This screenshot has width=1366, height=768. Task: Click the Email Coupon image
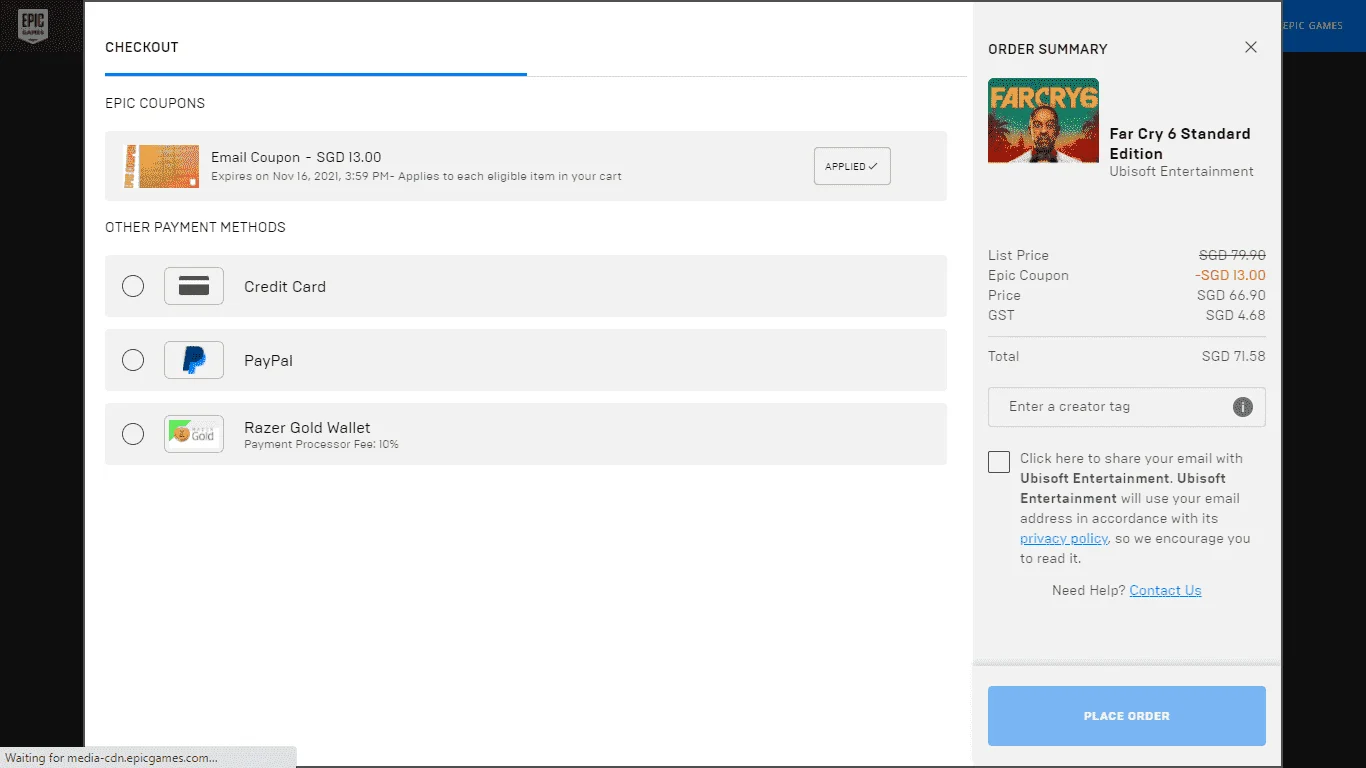click(161, 166)
